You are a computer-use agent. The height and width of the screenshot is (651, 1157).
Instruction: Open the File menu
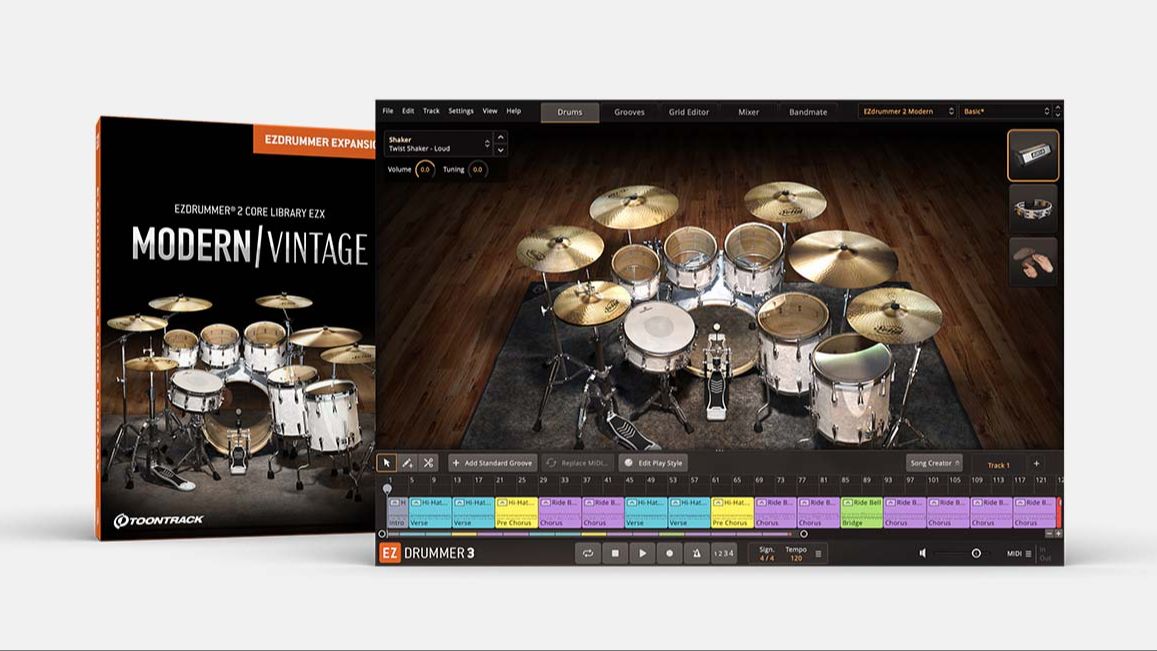388,111
